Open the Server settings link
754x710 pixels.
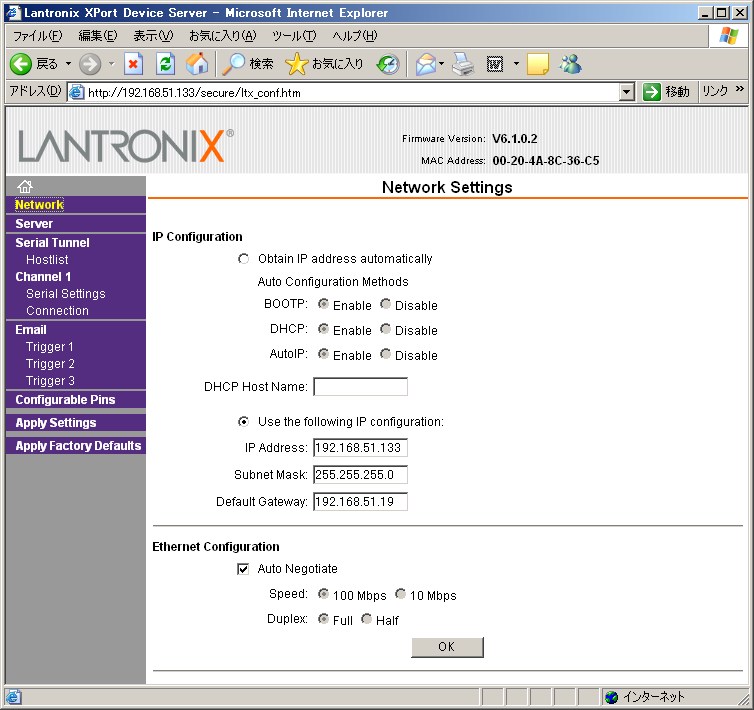pyautogui.click(x=34, y=224)
